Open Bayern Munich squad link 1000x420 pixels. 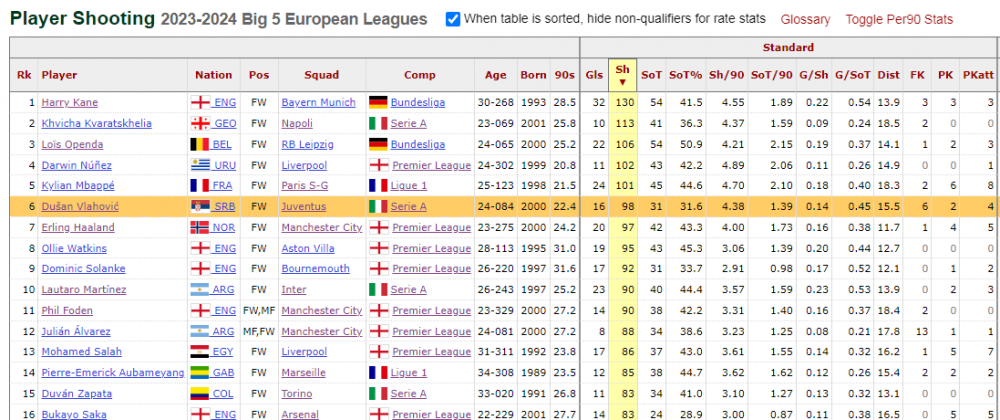(x=315, y=103)
